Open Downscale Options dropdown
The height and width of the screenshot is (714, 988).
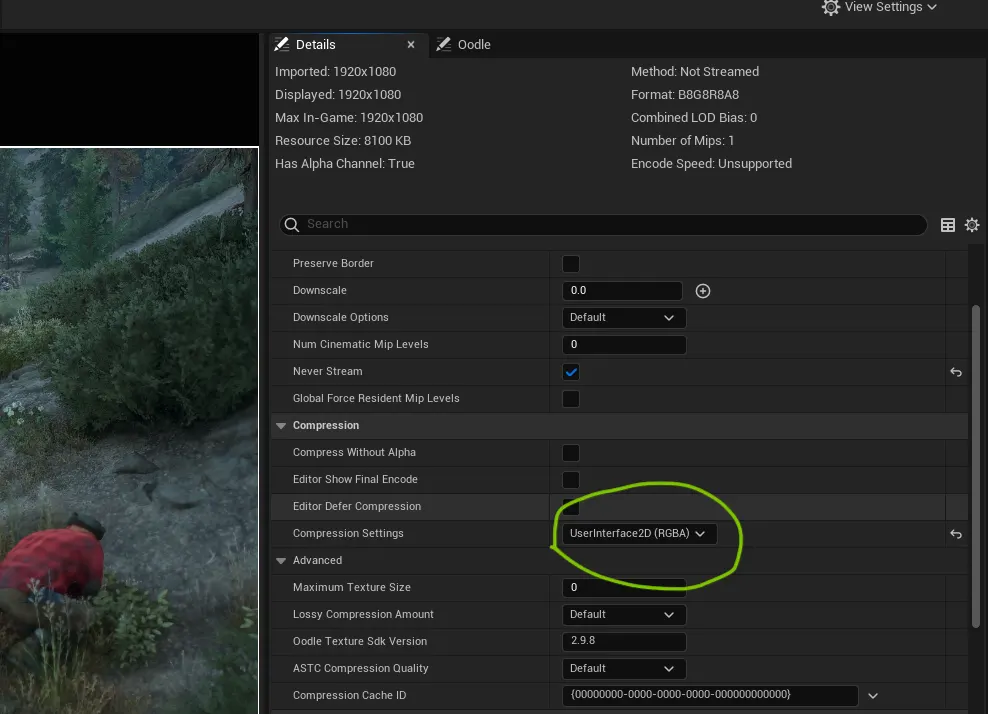pos(624,318)
